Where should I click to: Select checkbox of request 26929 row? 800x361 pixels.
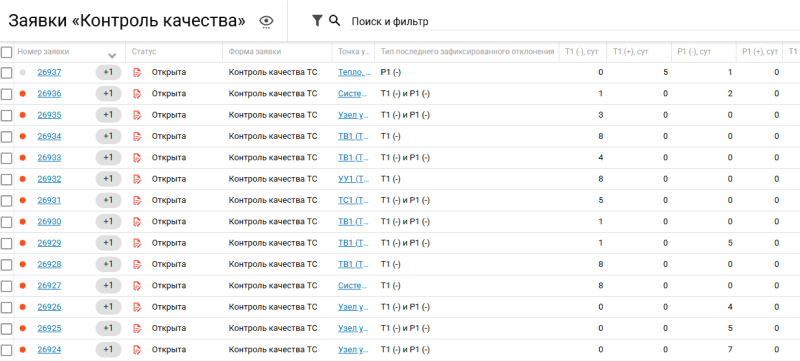(6, 244)
